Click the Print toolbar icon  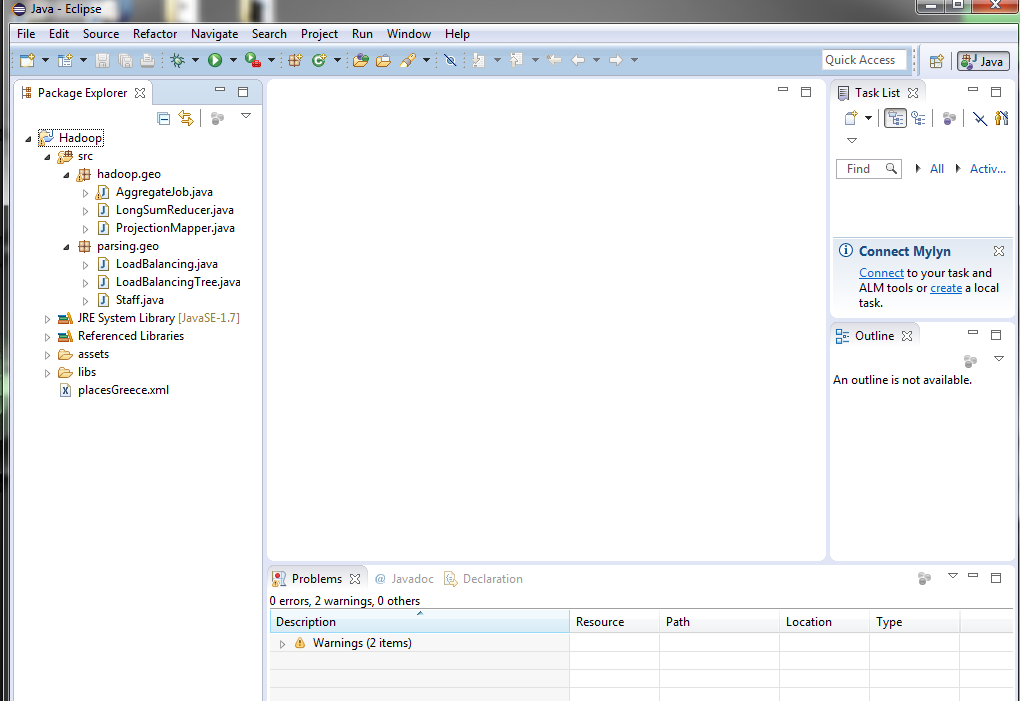coord(148,60)
